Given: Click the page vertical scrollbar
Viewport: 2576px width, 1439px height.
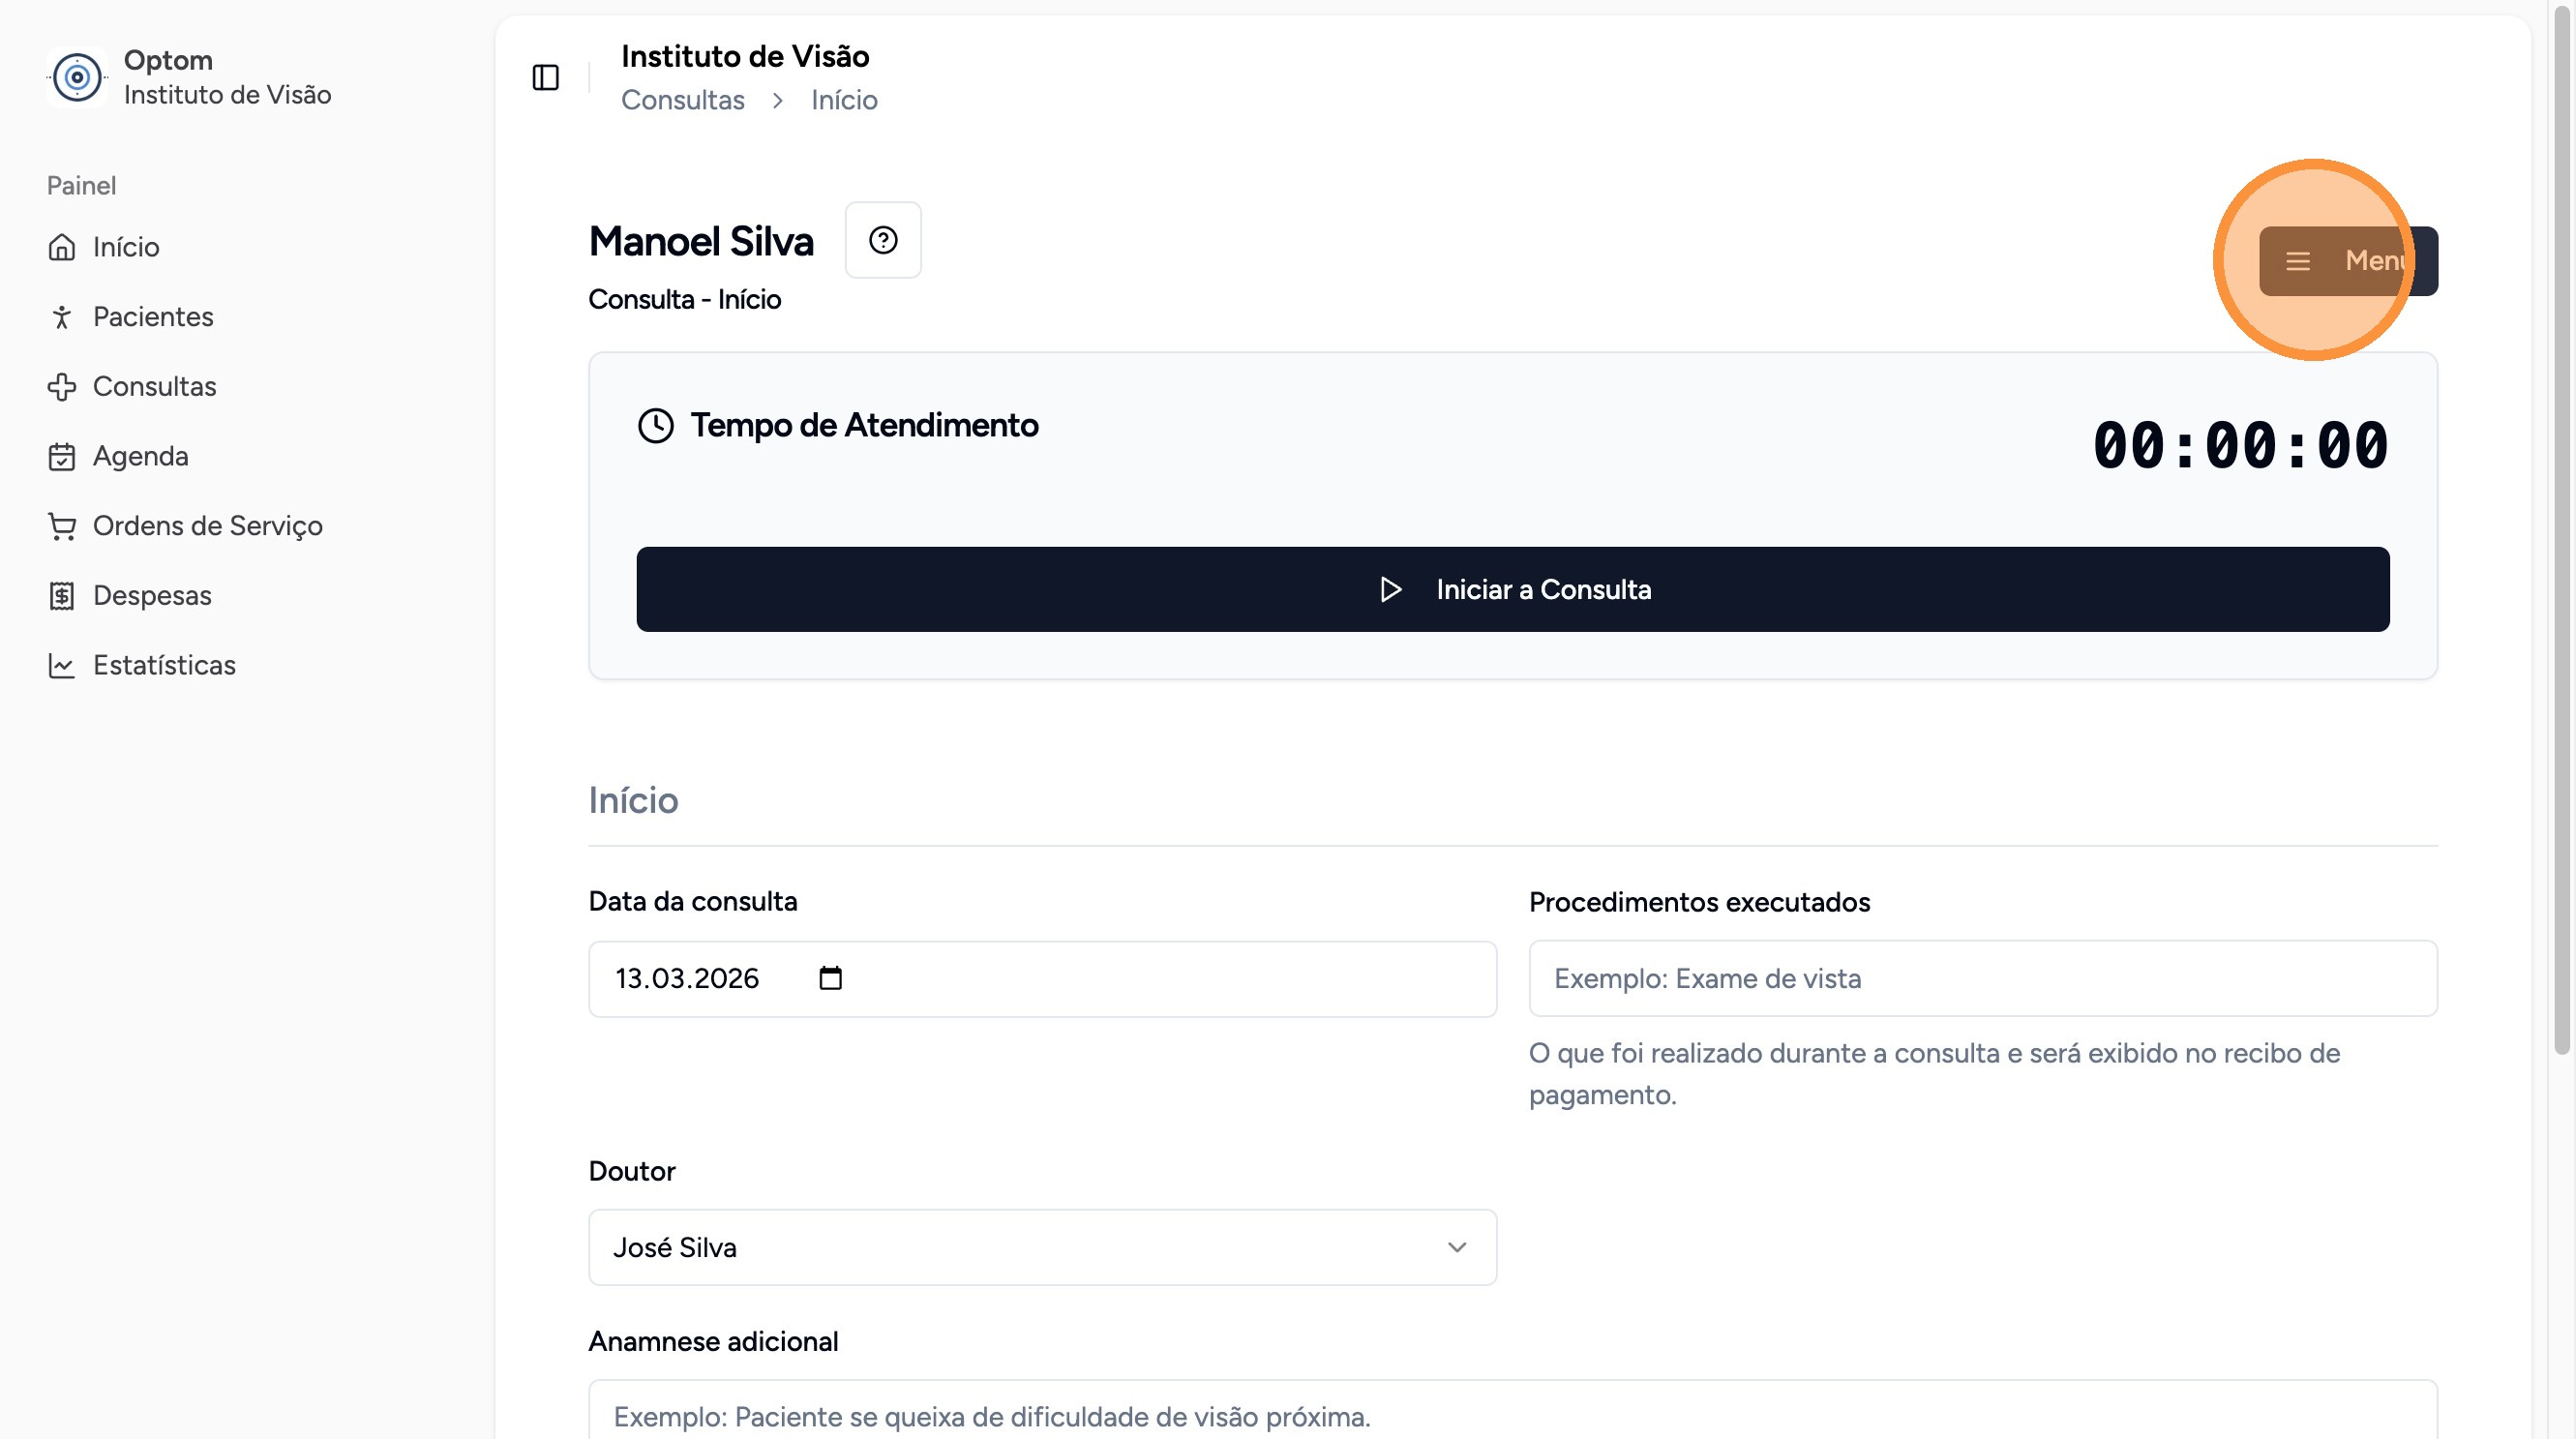Looking at the screenshot, I should point(2561,530).
